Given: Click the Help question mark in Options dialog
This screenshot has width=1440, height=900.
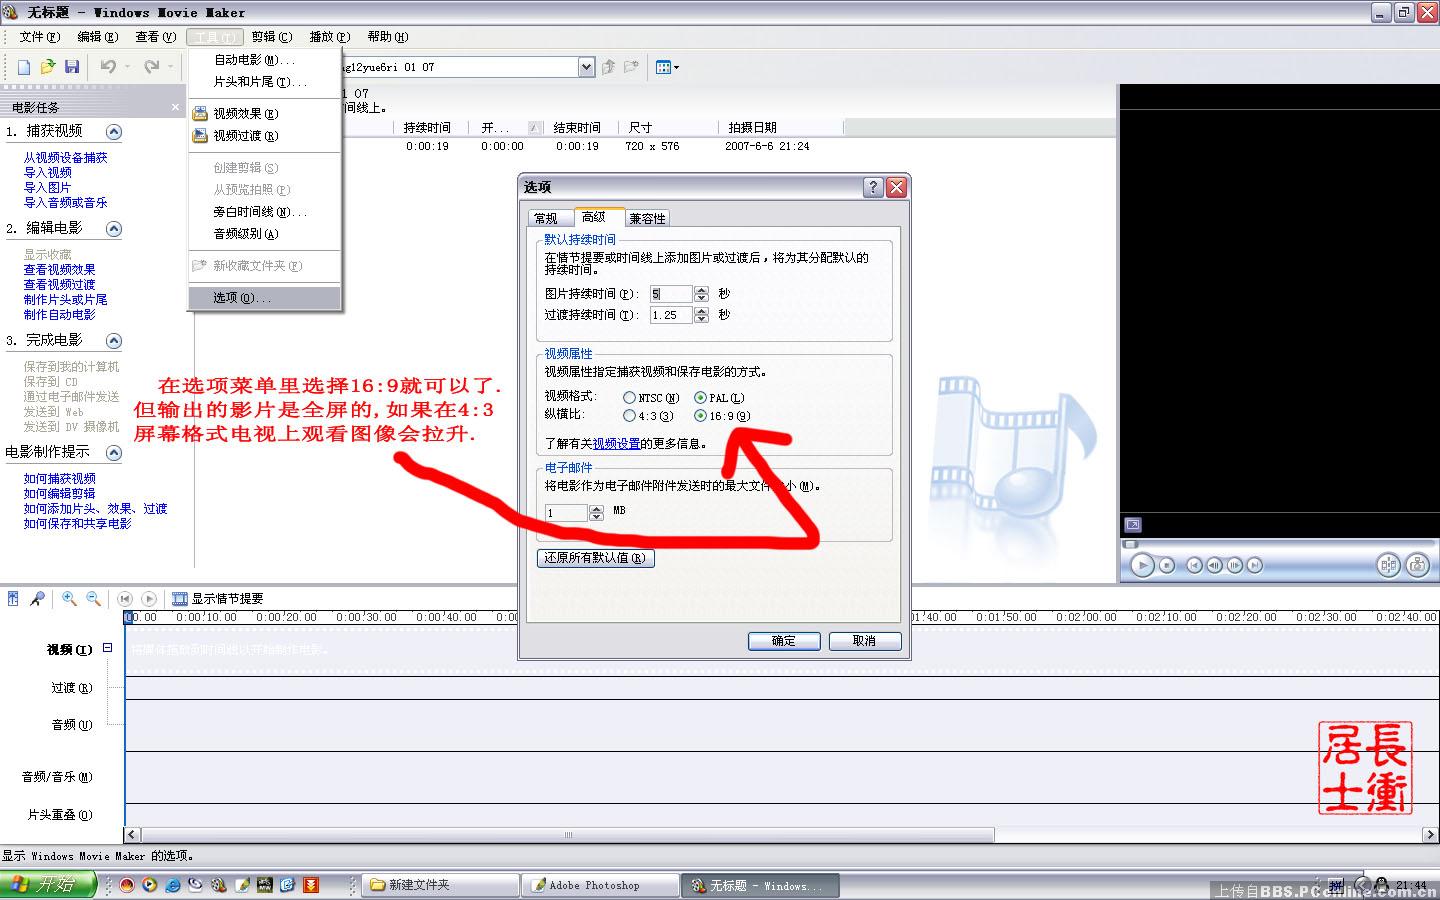Looking at the screenshot, I should coord(873,187).
